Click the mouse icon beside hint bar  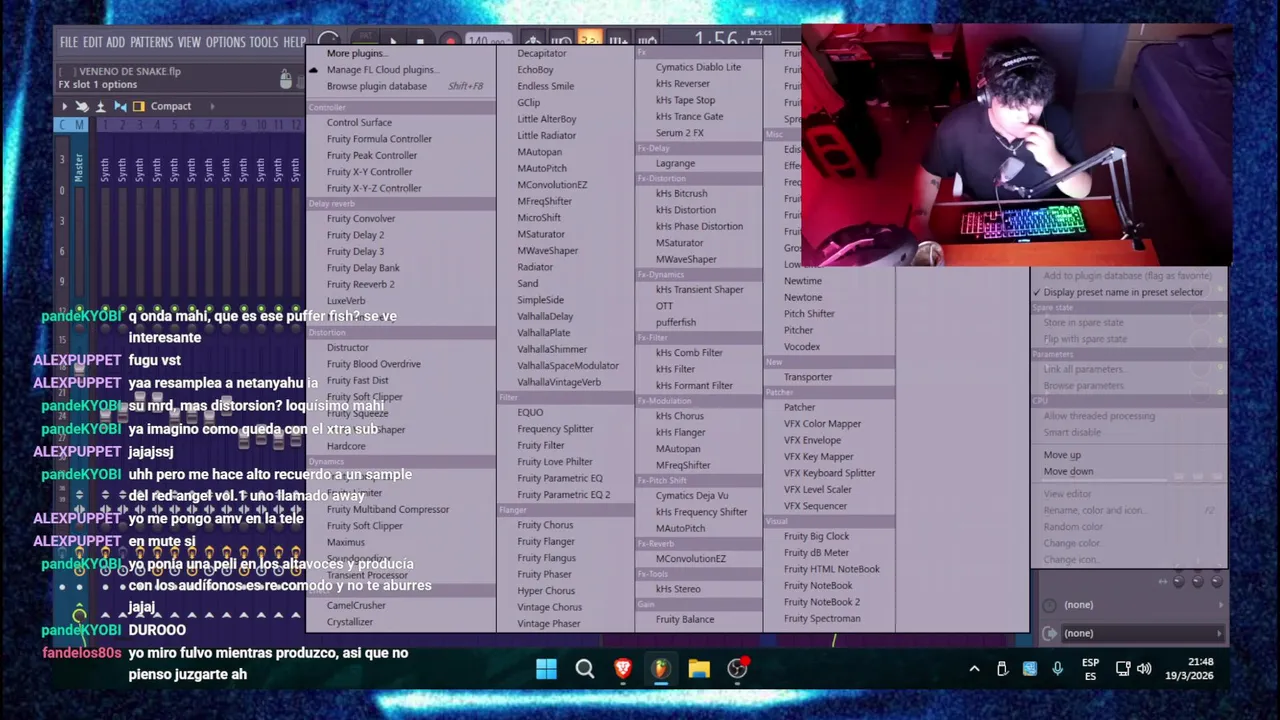coord(286,79)
